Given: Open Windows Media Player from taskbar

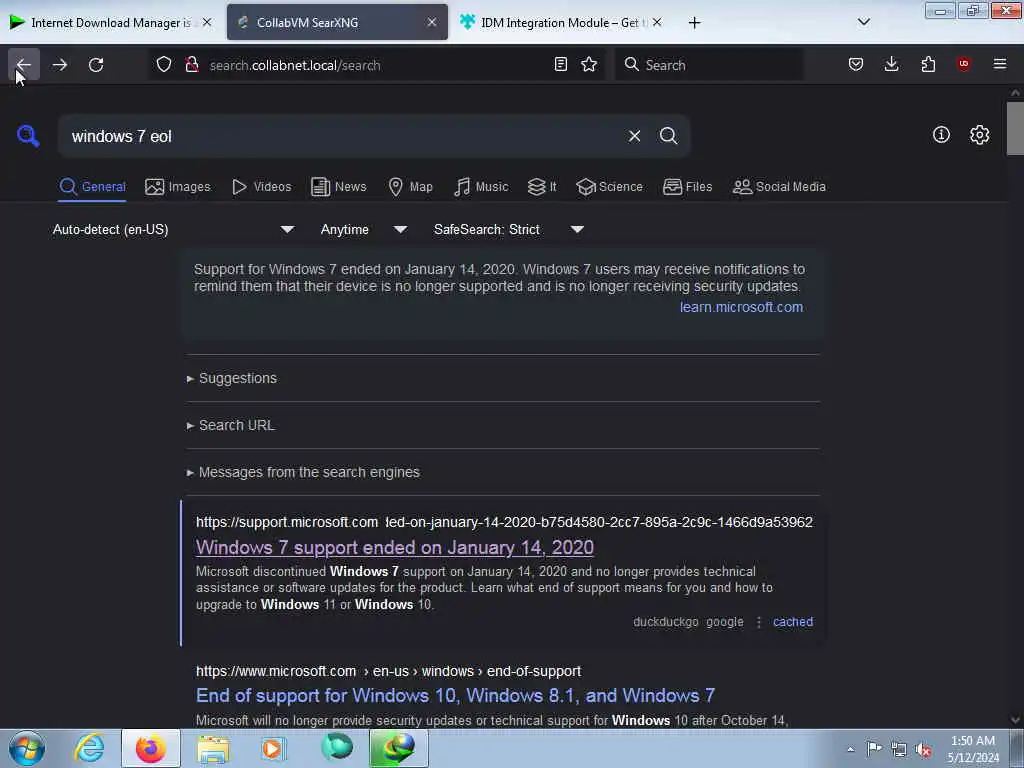Looking at the screenshot, I should coord(274,748).
